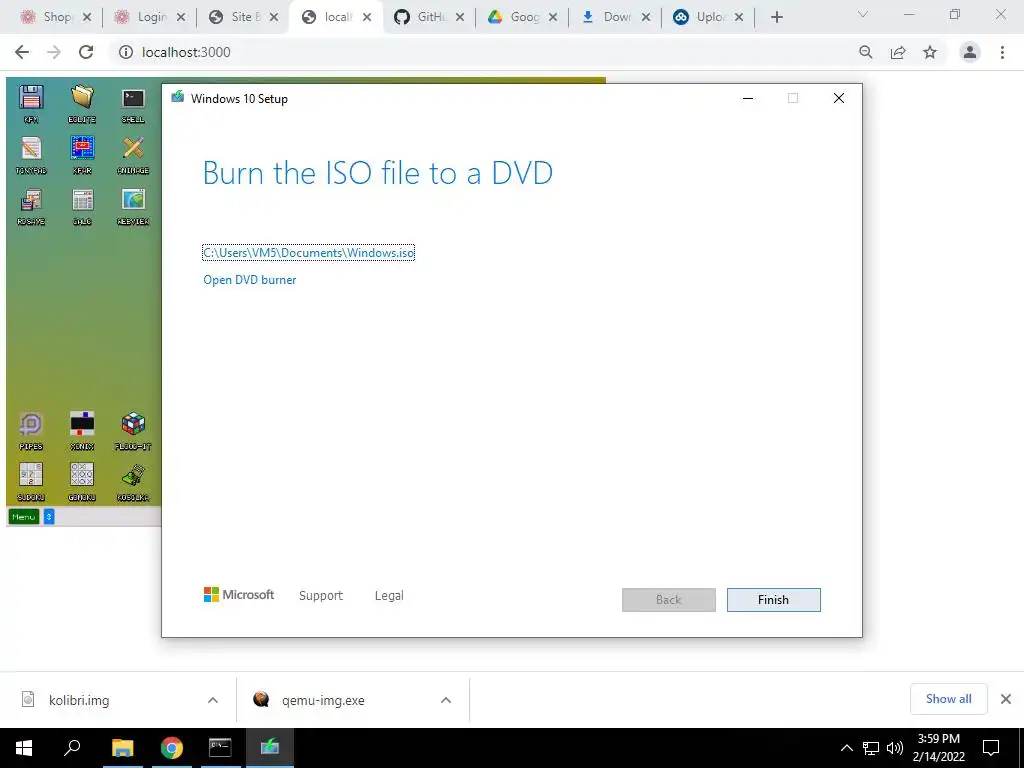The image size is (1024, 768).
Task: Launch the PIPES game icon
Action: 31,430
